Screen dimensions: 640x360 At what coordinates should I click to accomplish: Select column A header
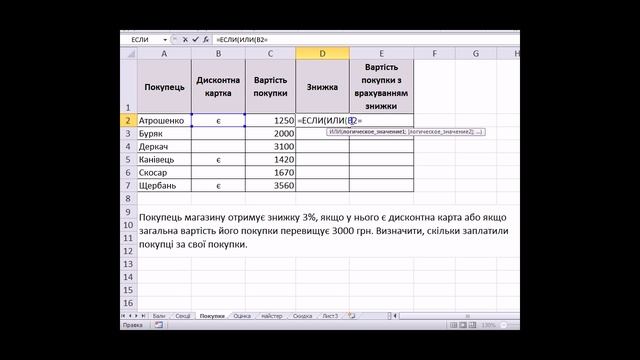(x=164, y=53)
